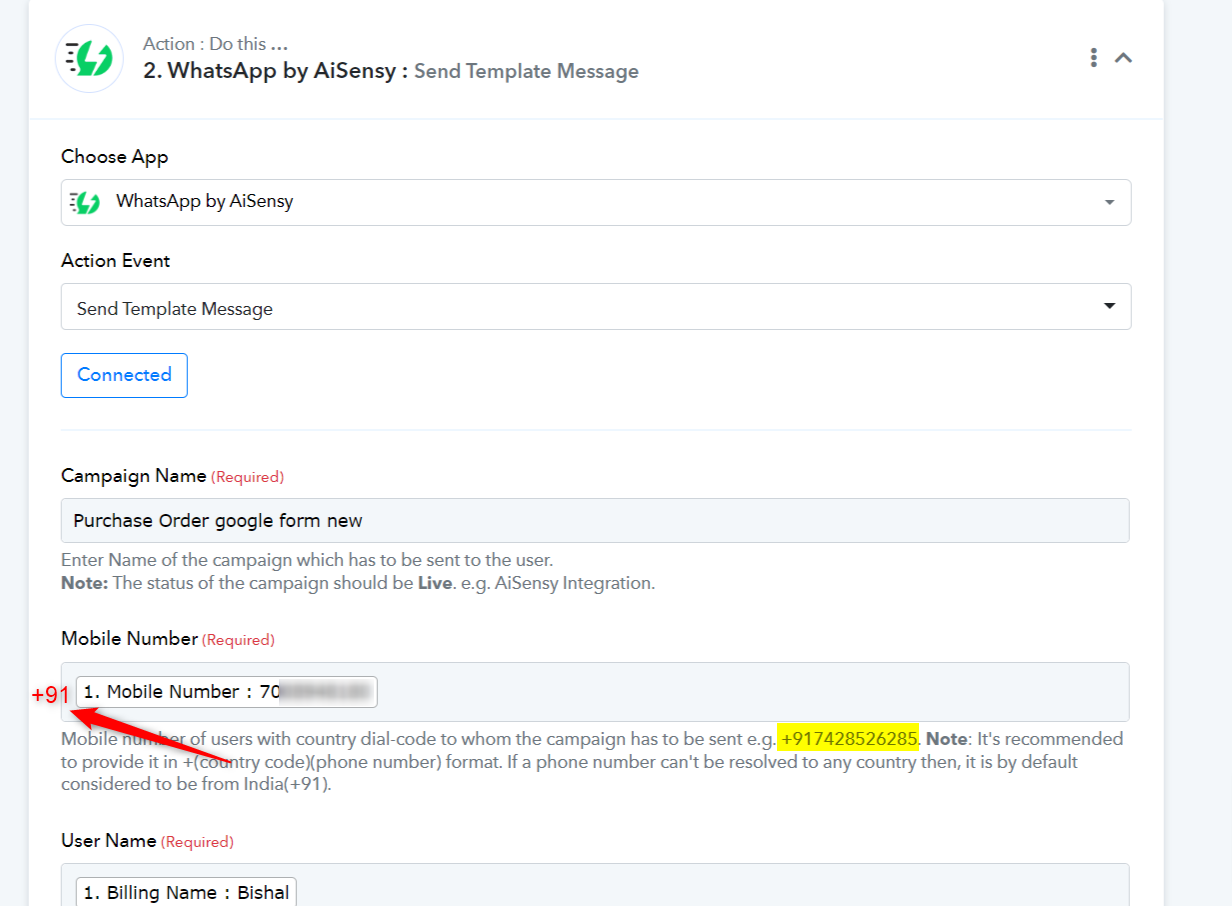Open the Choose App dropdown

(x=596, y=202)
